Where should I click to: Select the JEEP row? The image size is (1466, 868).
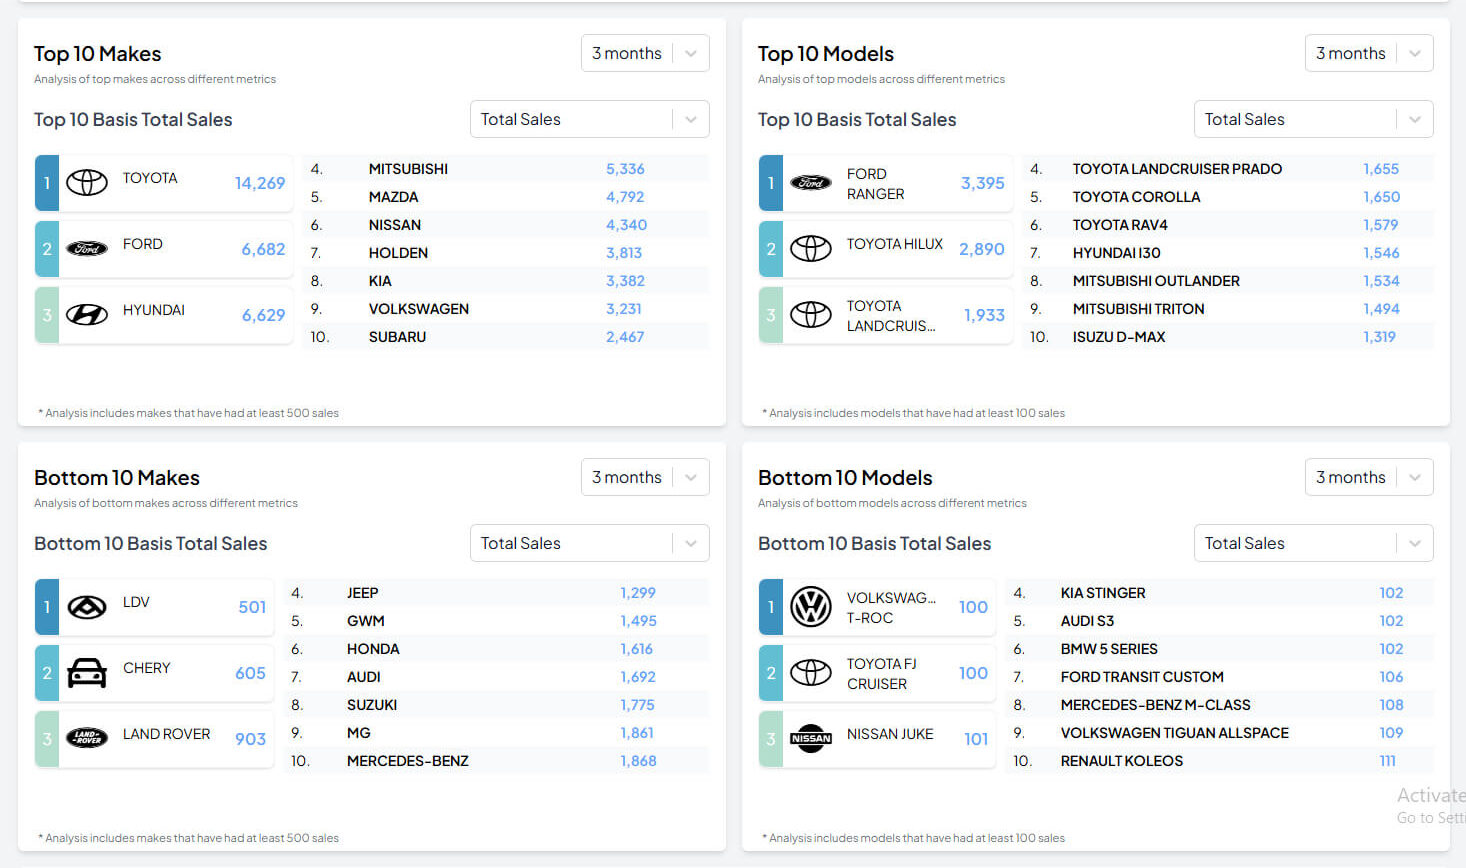[496, 593]
